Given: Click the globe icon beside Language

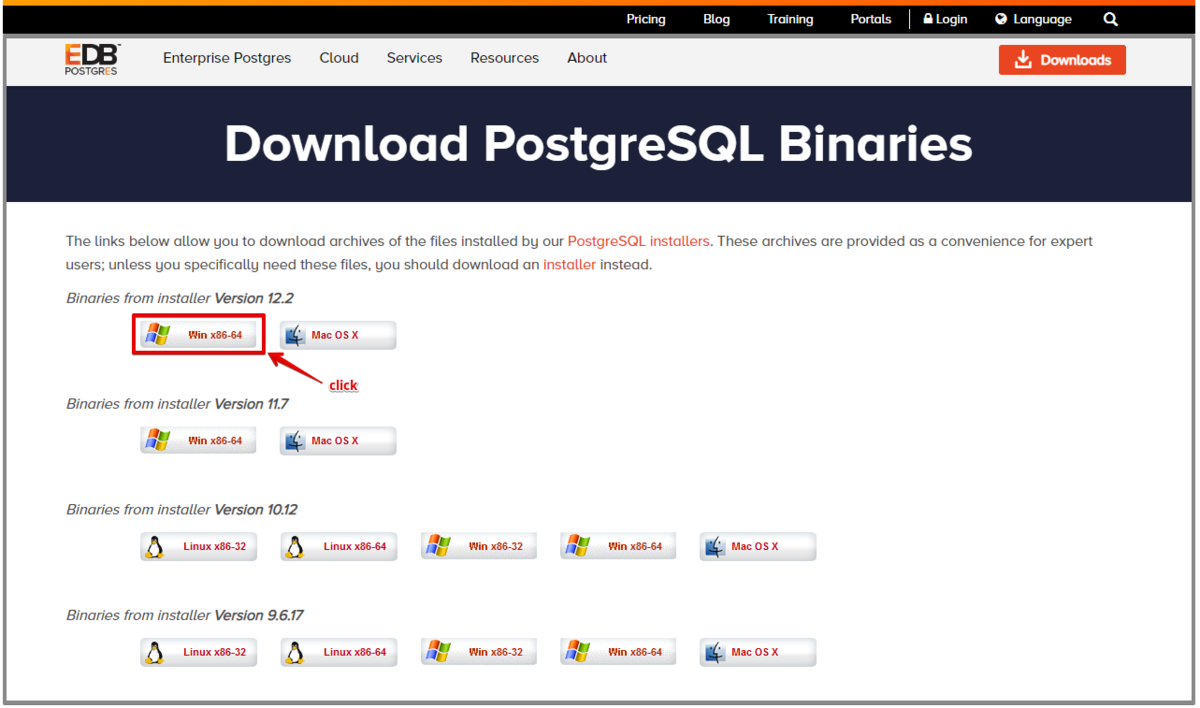Looking at the screenshot, I should (1001, 19).
